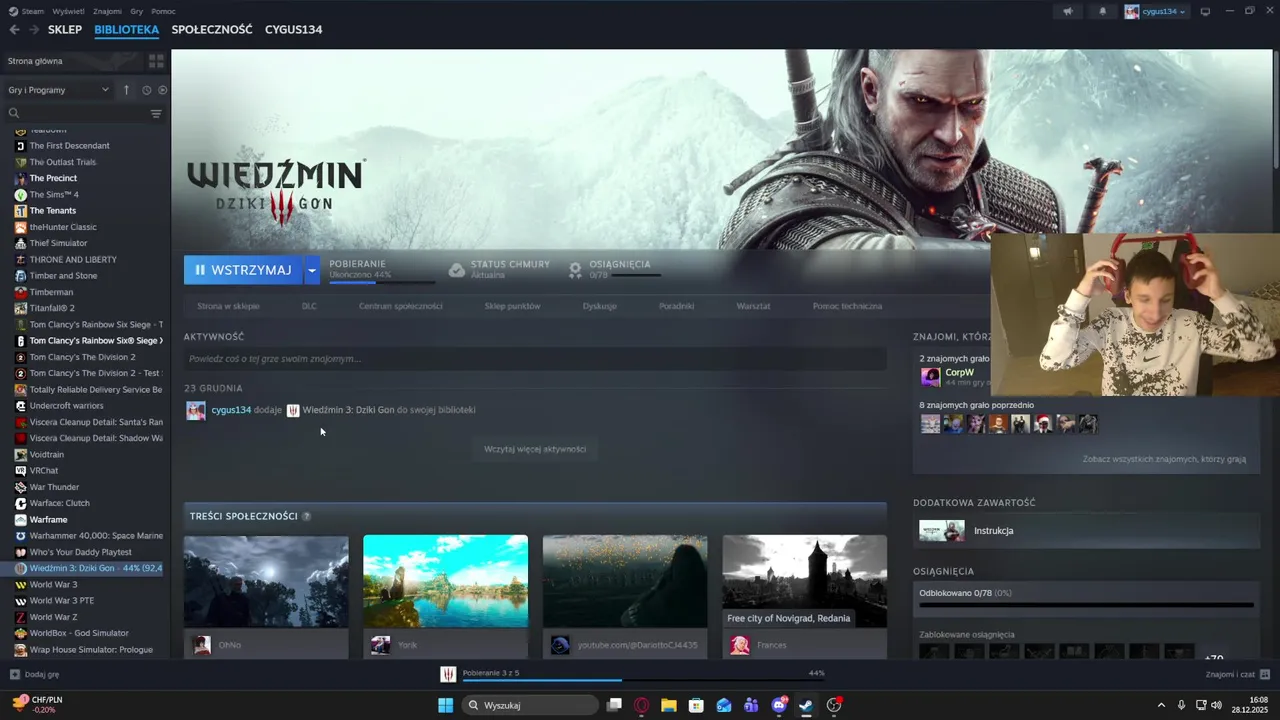Select friend CorpW
The height and width of the screenshot is (720, 1280).
coord(959,373)
